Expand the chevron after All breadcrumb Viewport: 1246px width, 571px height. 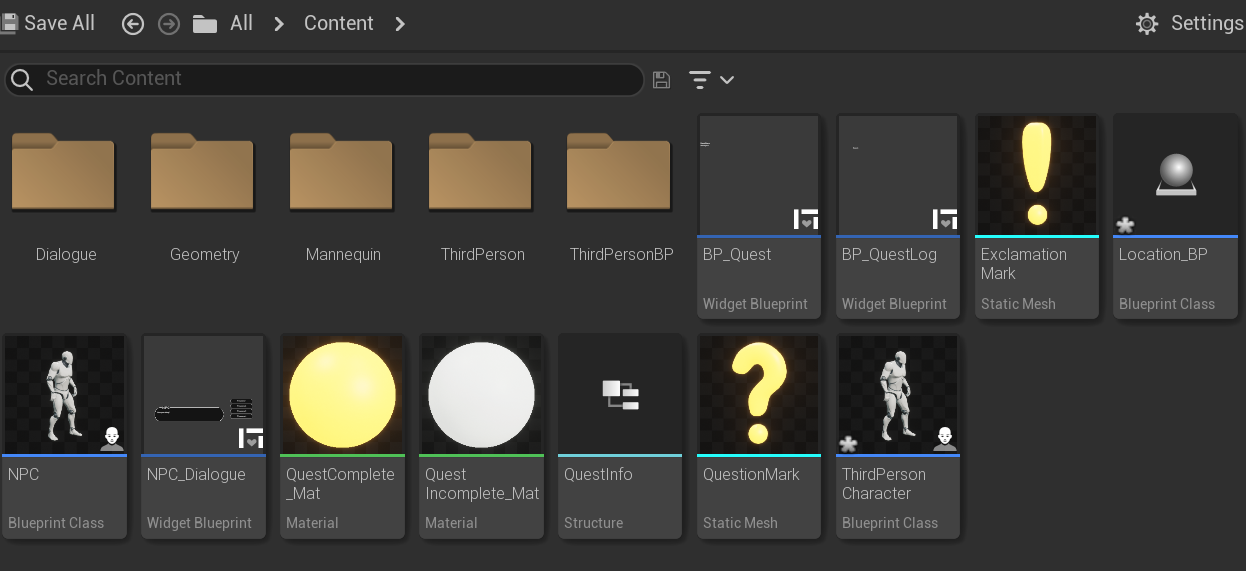click(x=280, y=24)
